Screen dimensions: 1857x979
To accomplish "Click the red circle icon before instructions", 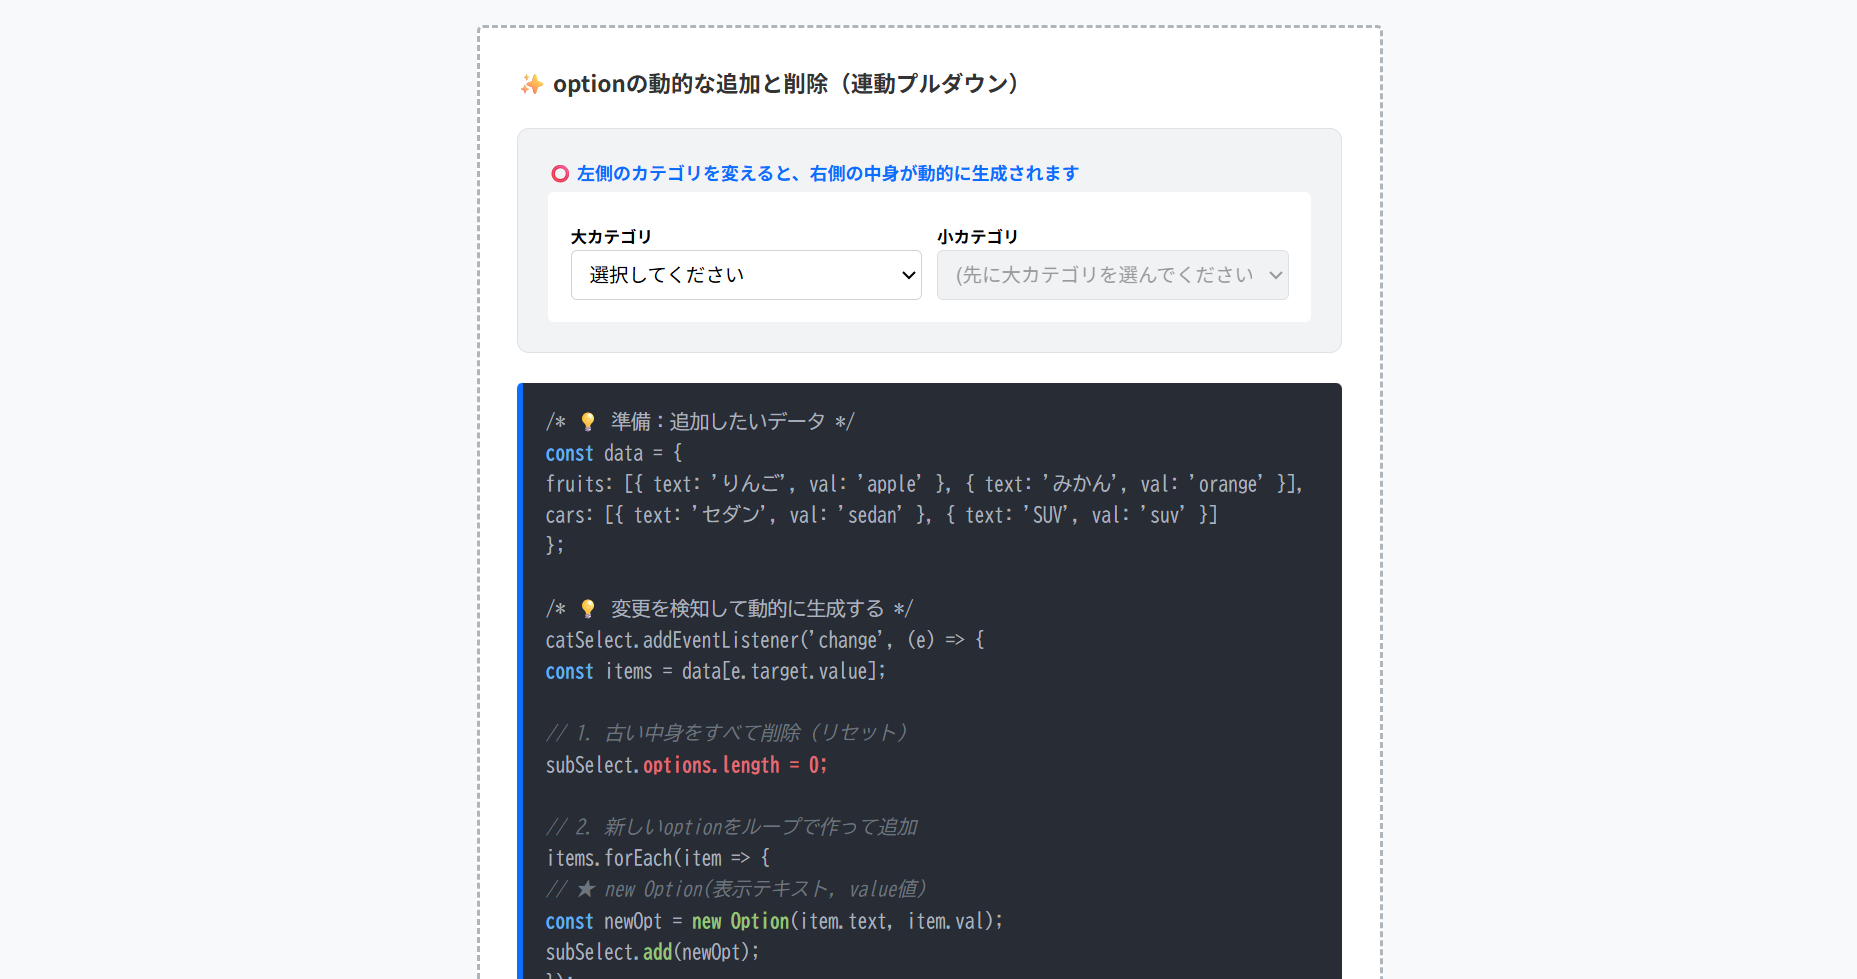I will click(x=559, y=173).
